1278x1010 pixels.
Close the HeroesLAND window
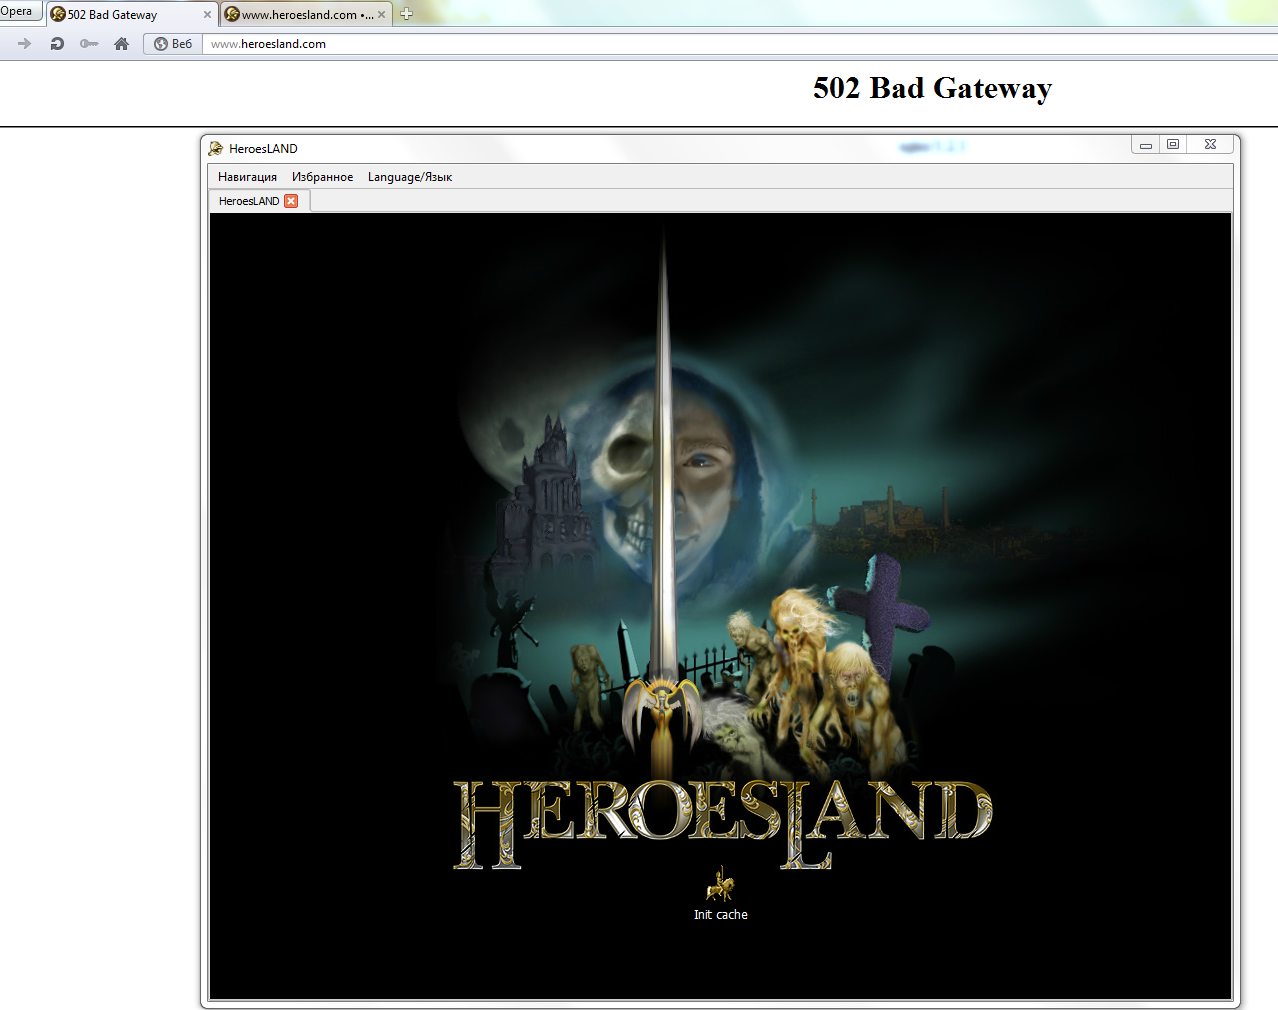pyautogui.click(x=1210, y=145)
